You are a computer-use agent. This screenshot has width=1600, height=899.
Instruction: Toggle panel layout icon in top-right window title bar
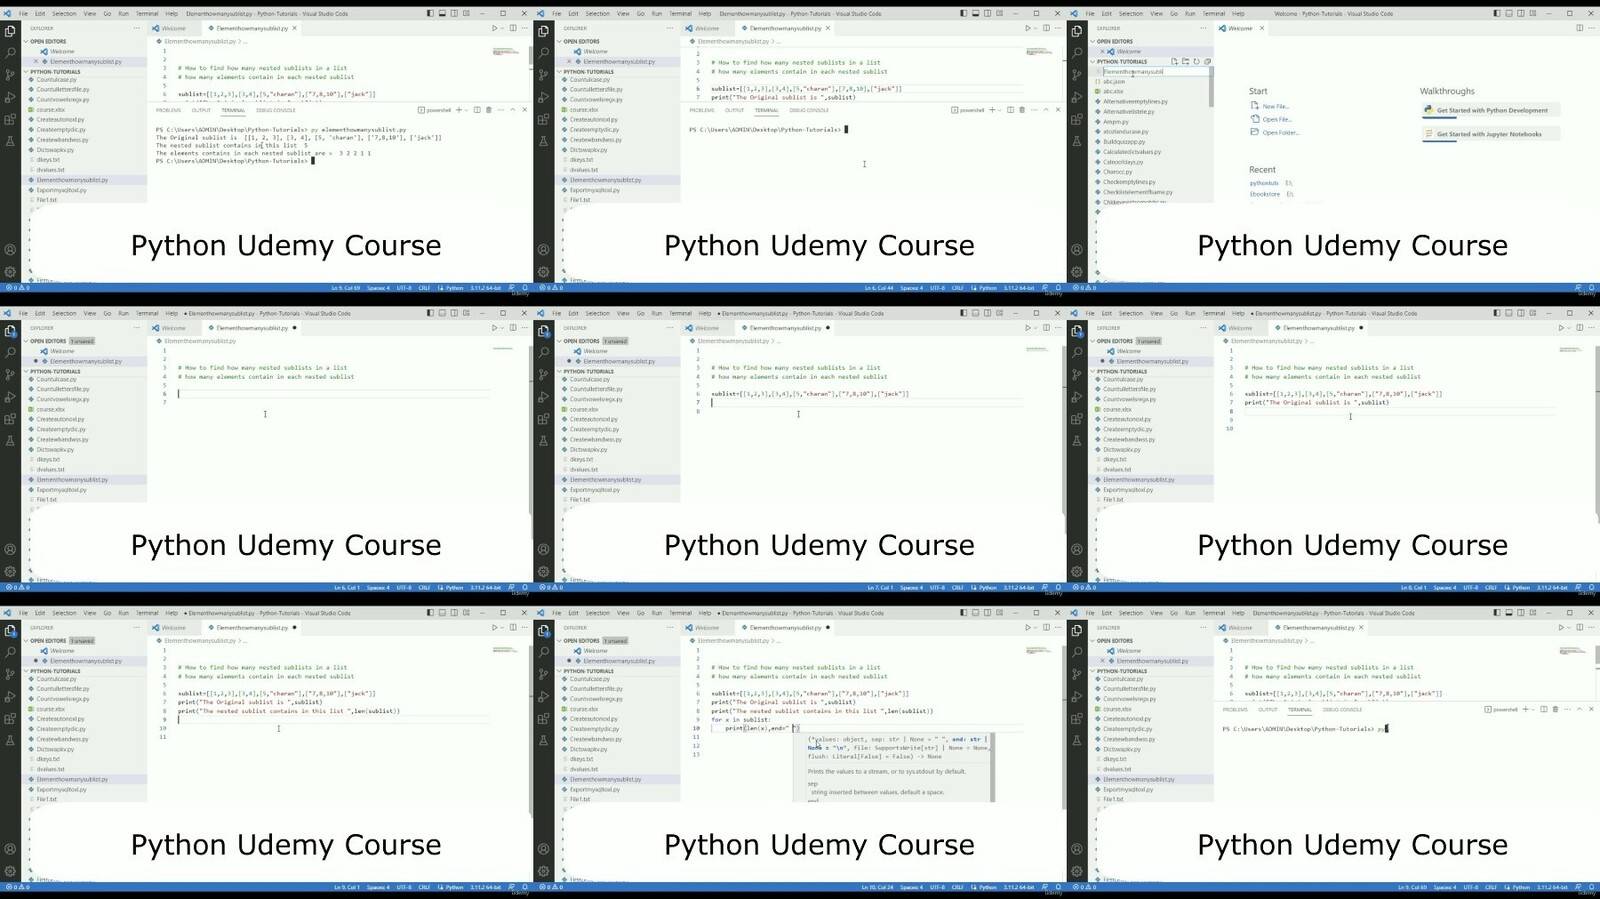[x=1509, y=14]
